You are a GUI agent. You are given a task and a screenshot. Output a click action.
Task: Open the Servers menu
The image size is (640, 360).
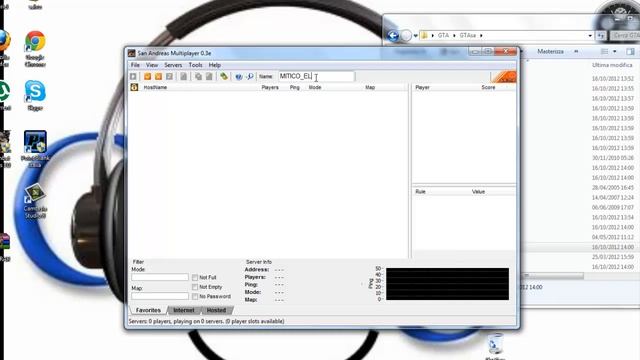coord(173,65)
